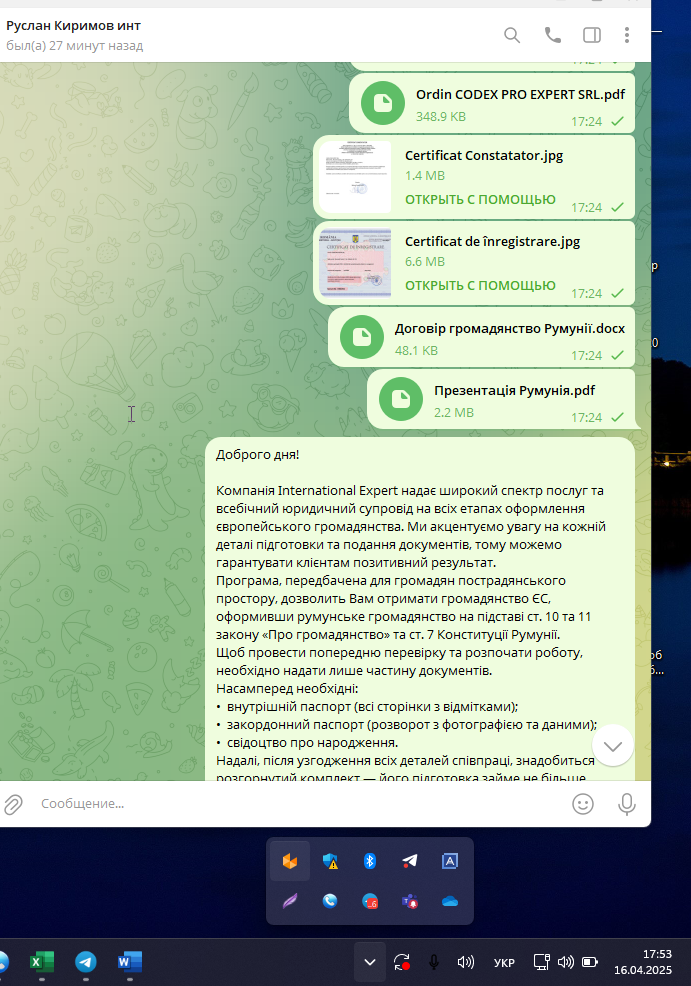Image resolution: width=691 pixels, height=986 pixels.
Task: Click the orange geometric icon in tray overflow
Action: click(x=290, y=861)
